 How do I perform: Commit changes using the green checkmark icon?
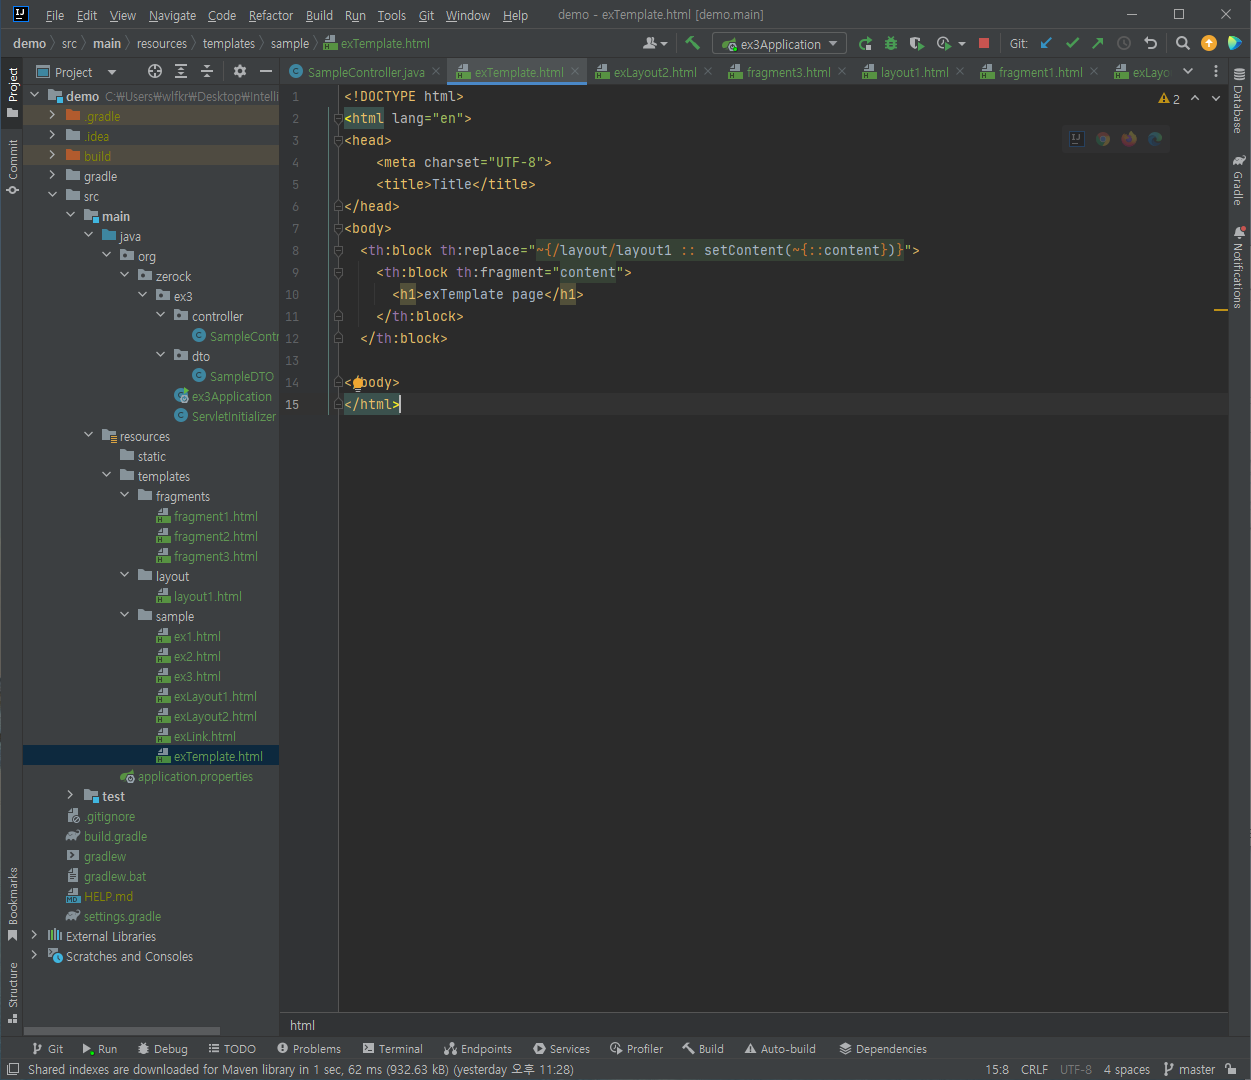point(1073,43)
